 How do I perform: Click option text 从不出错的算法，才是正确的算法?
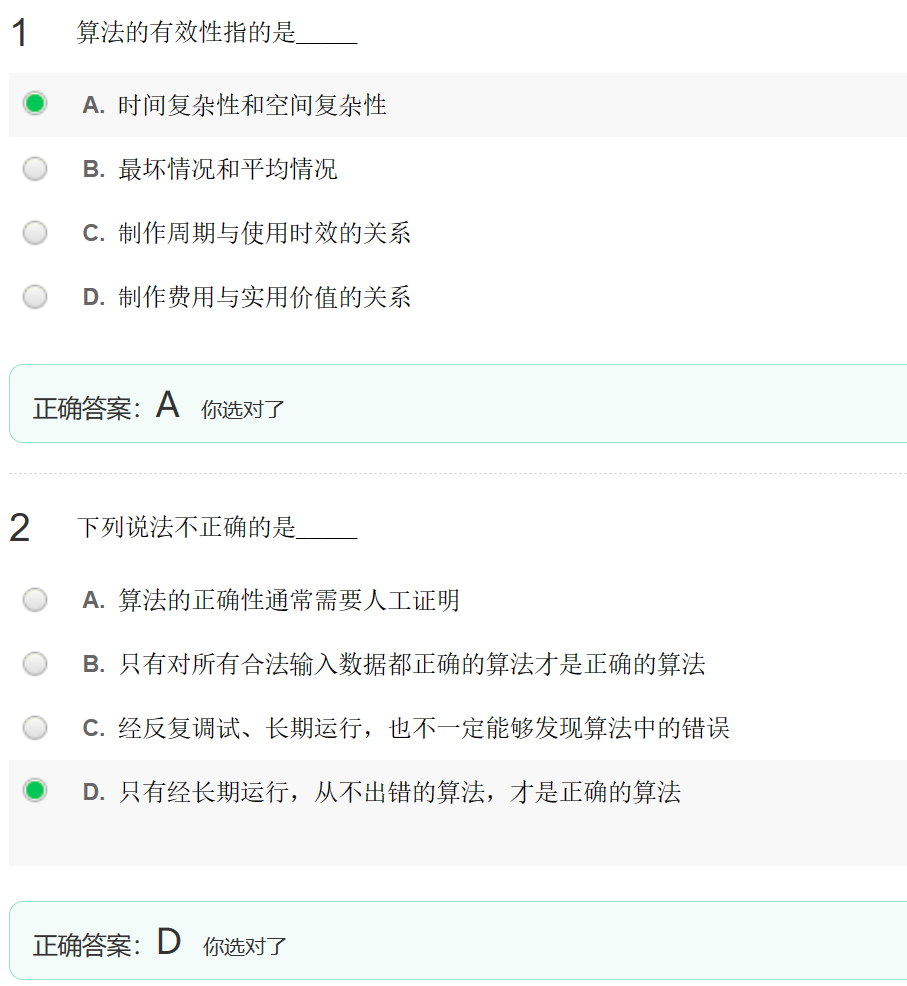coord(498,792)
